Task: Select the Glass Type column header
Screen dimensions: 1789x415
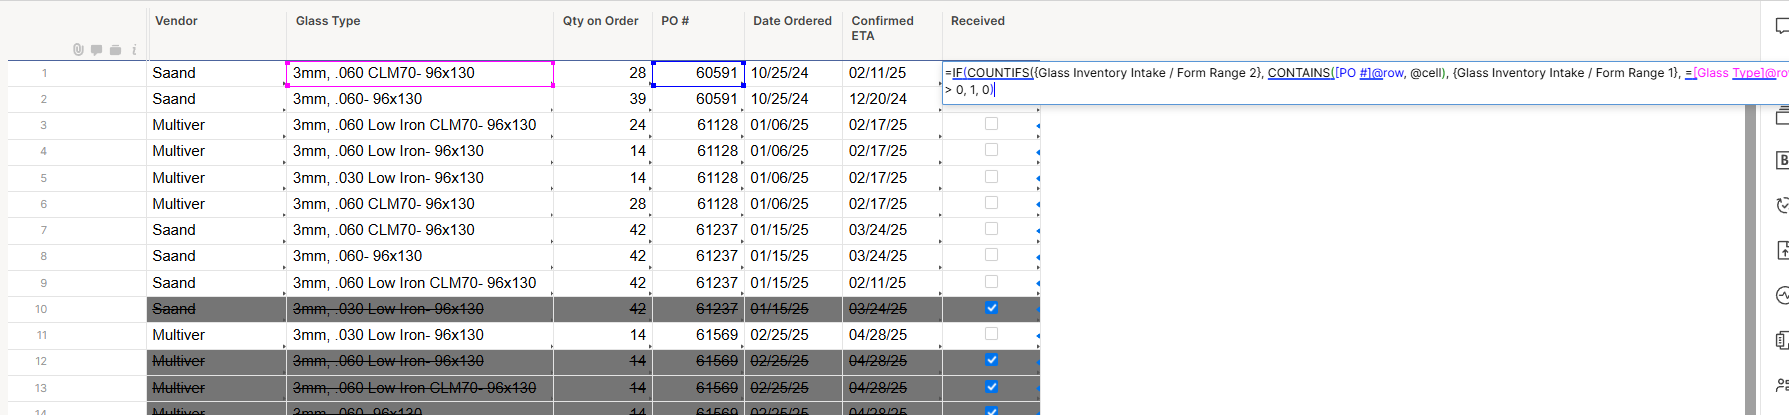Action: (420, 32)
